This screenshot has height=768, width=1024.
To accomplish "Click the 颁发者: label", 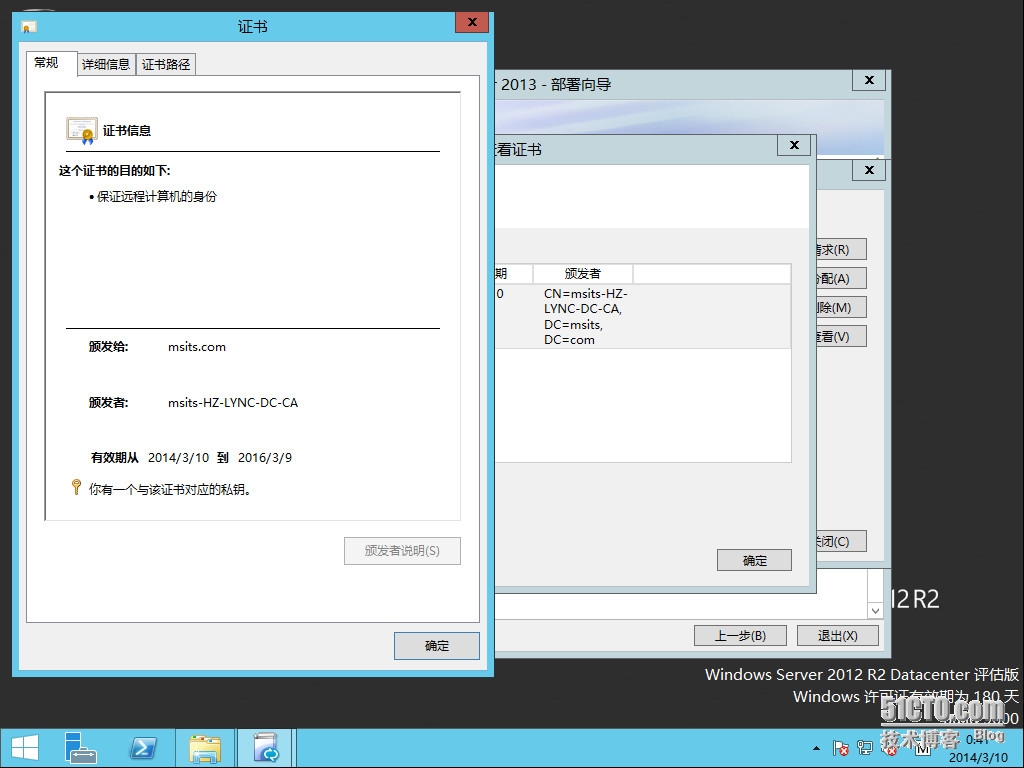I will tap(108, 403).
